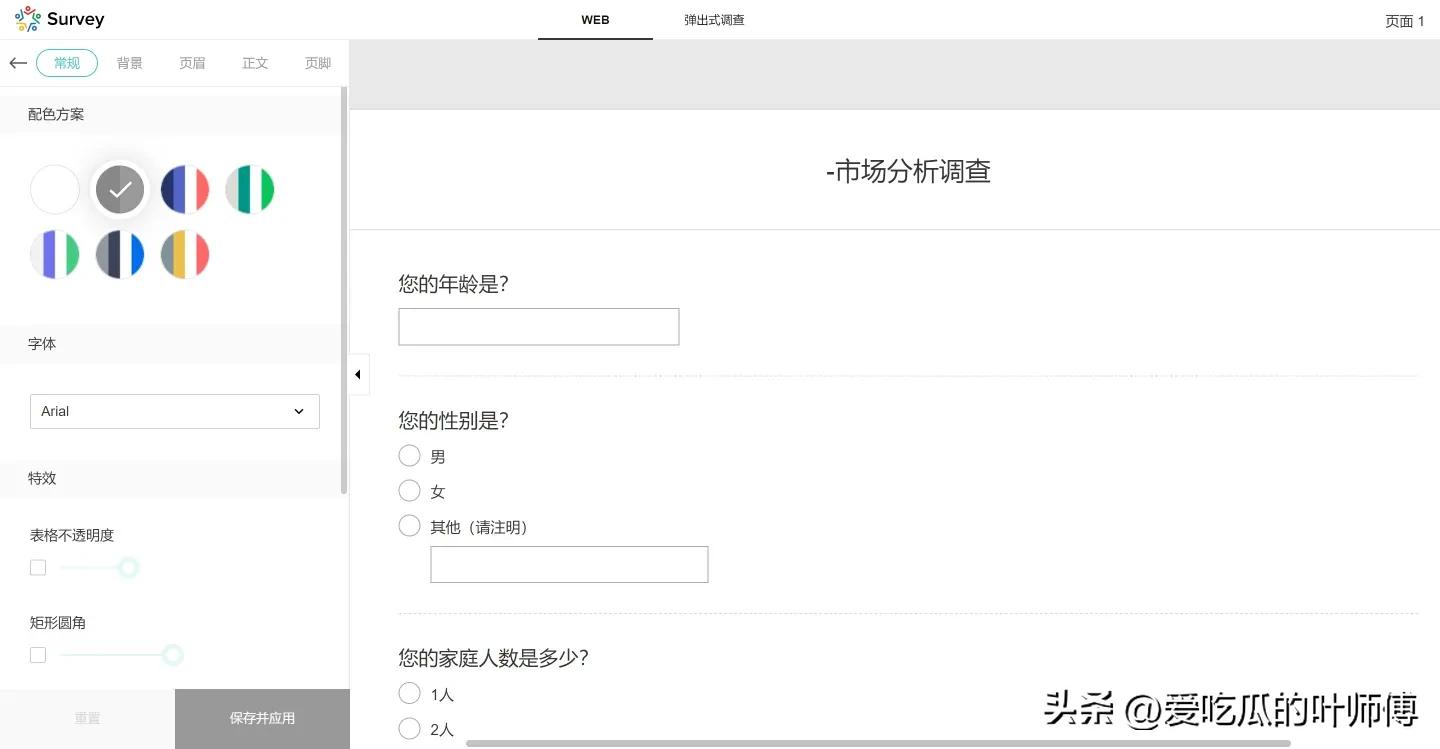Screen dimensions: 1440x749
Task: Choose the 女 option for gender
Action: pyautogui.click(x=409, y=490)
